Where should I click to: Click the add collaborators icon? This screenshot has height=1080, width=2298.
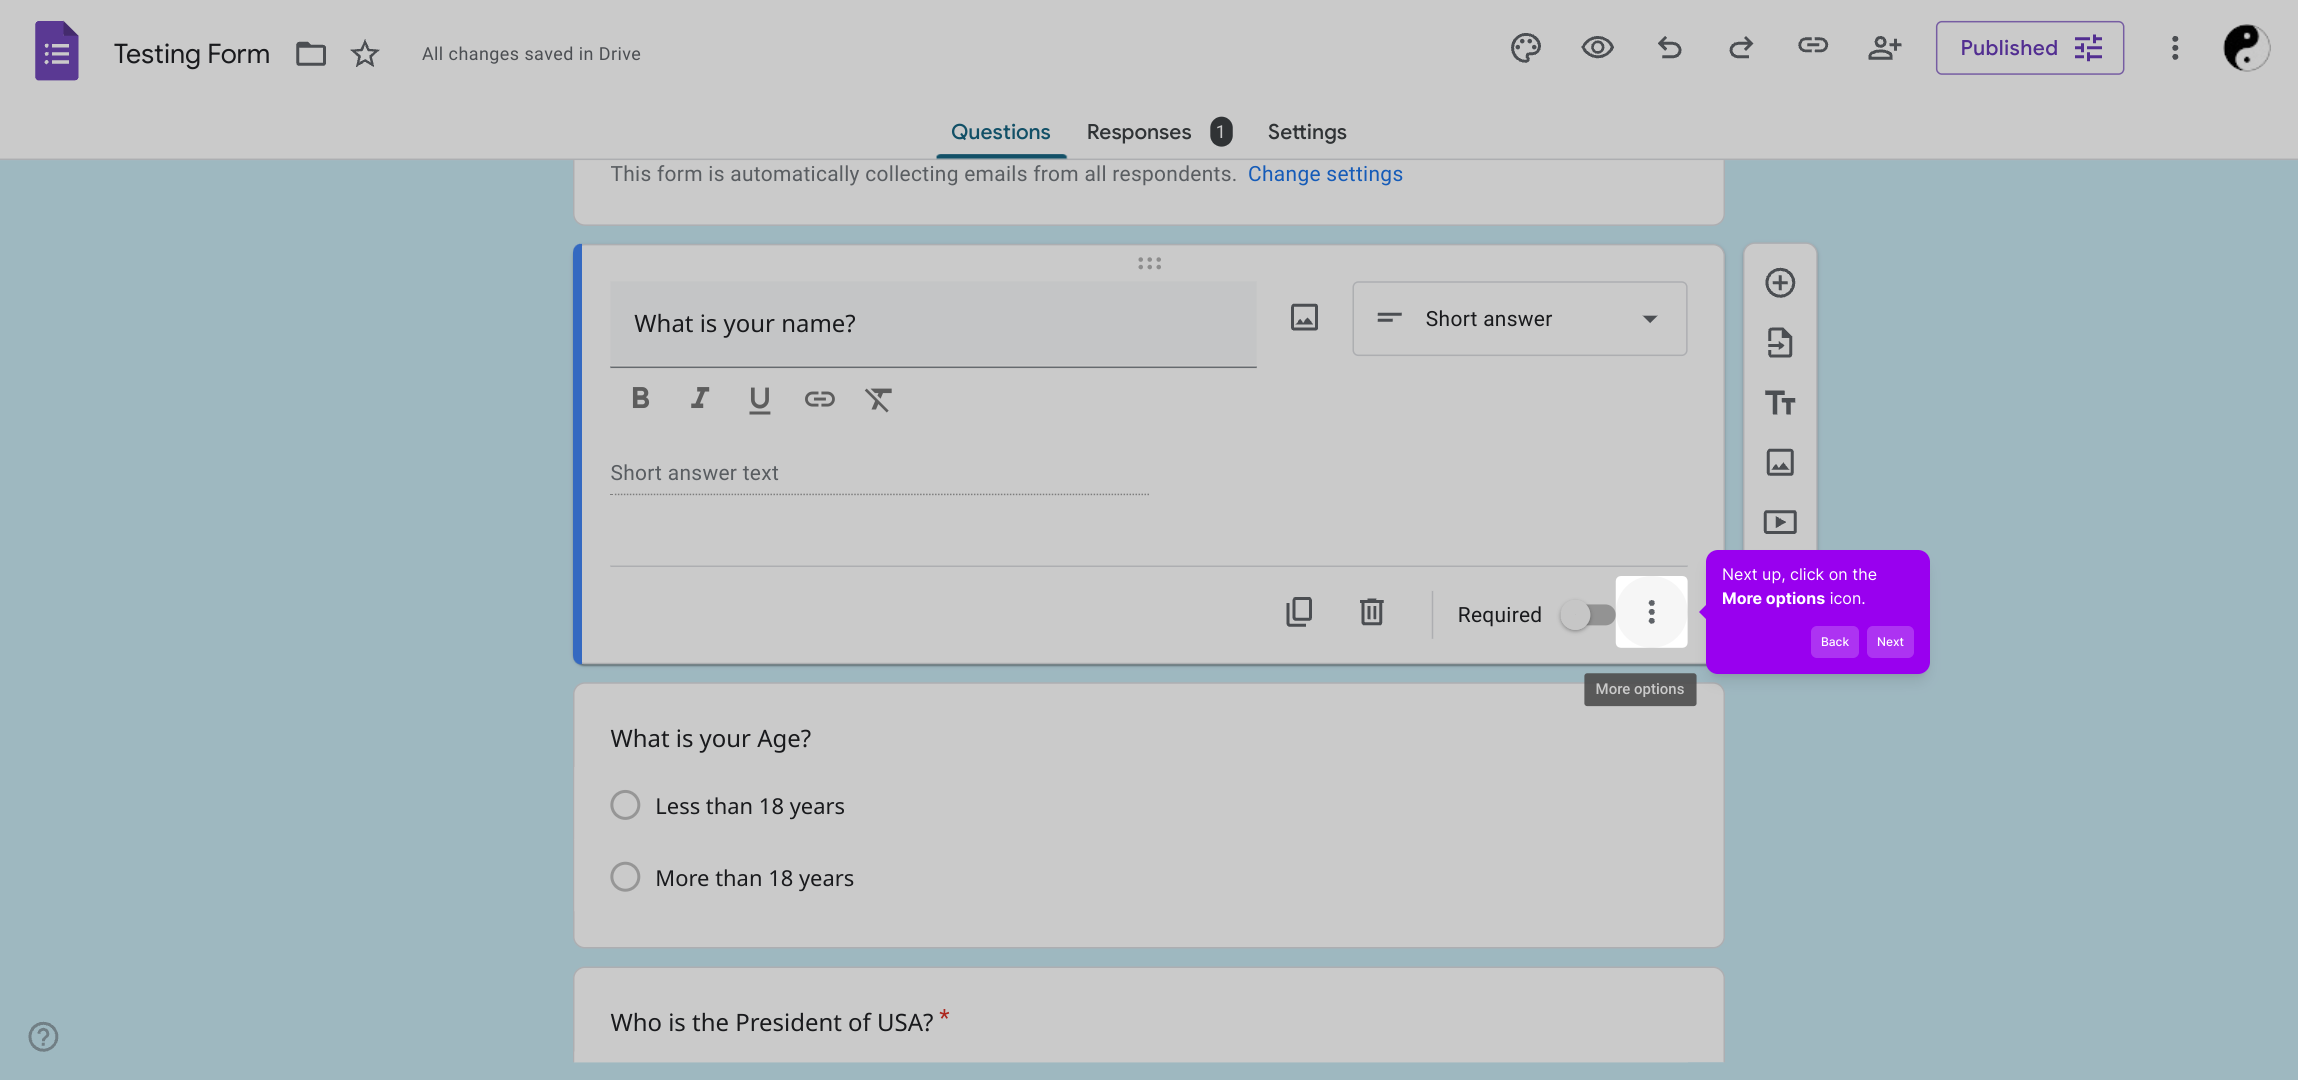click(1884, 48)
